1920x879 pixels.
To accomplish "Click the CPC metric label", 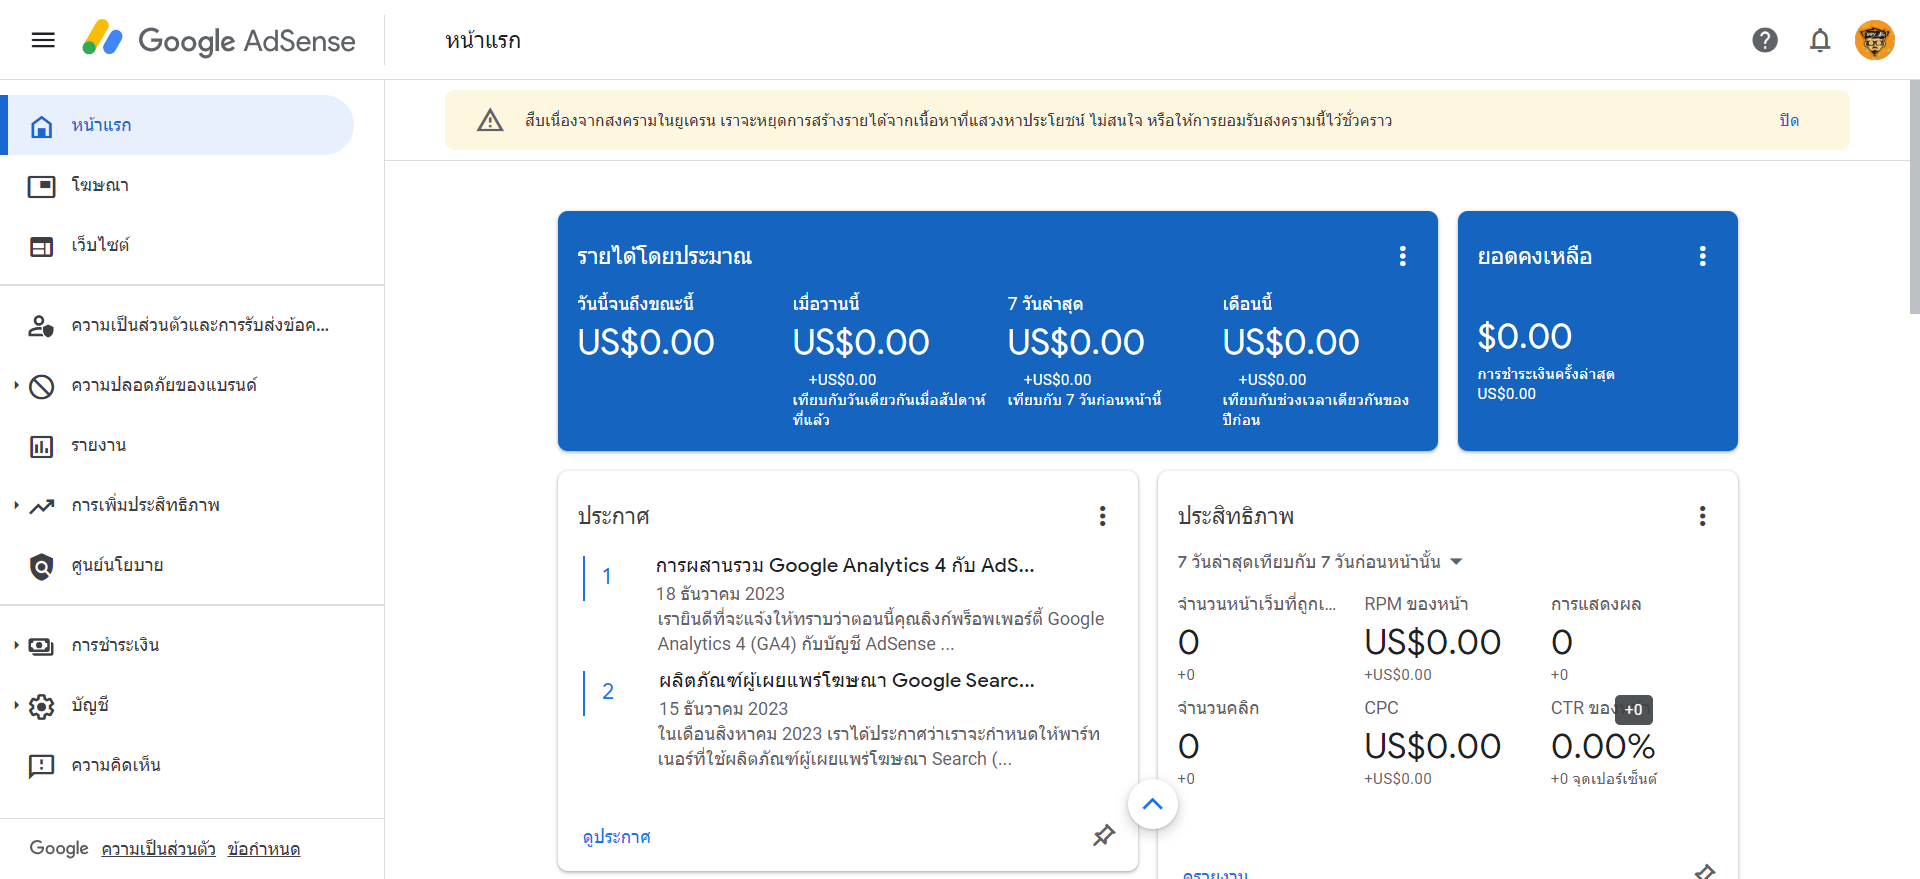I will (x=1381, y=708).
